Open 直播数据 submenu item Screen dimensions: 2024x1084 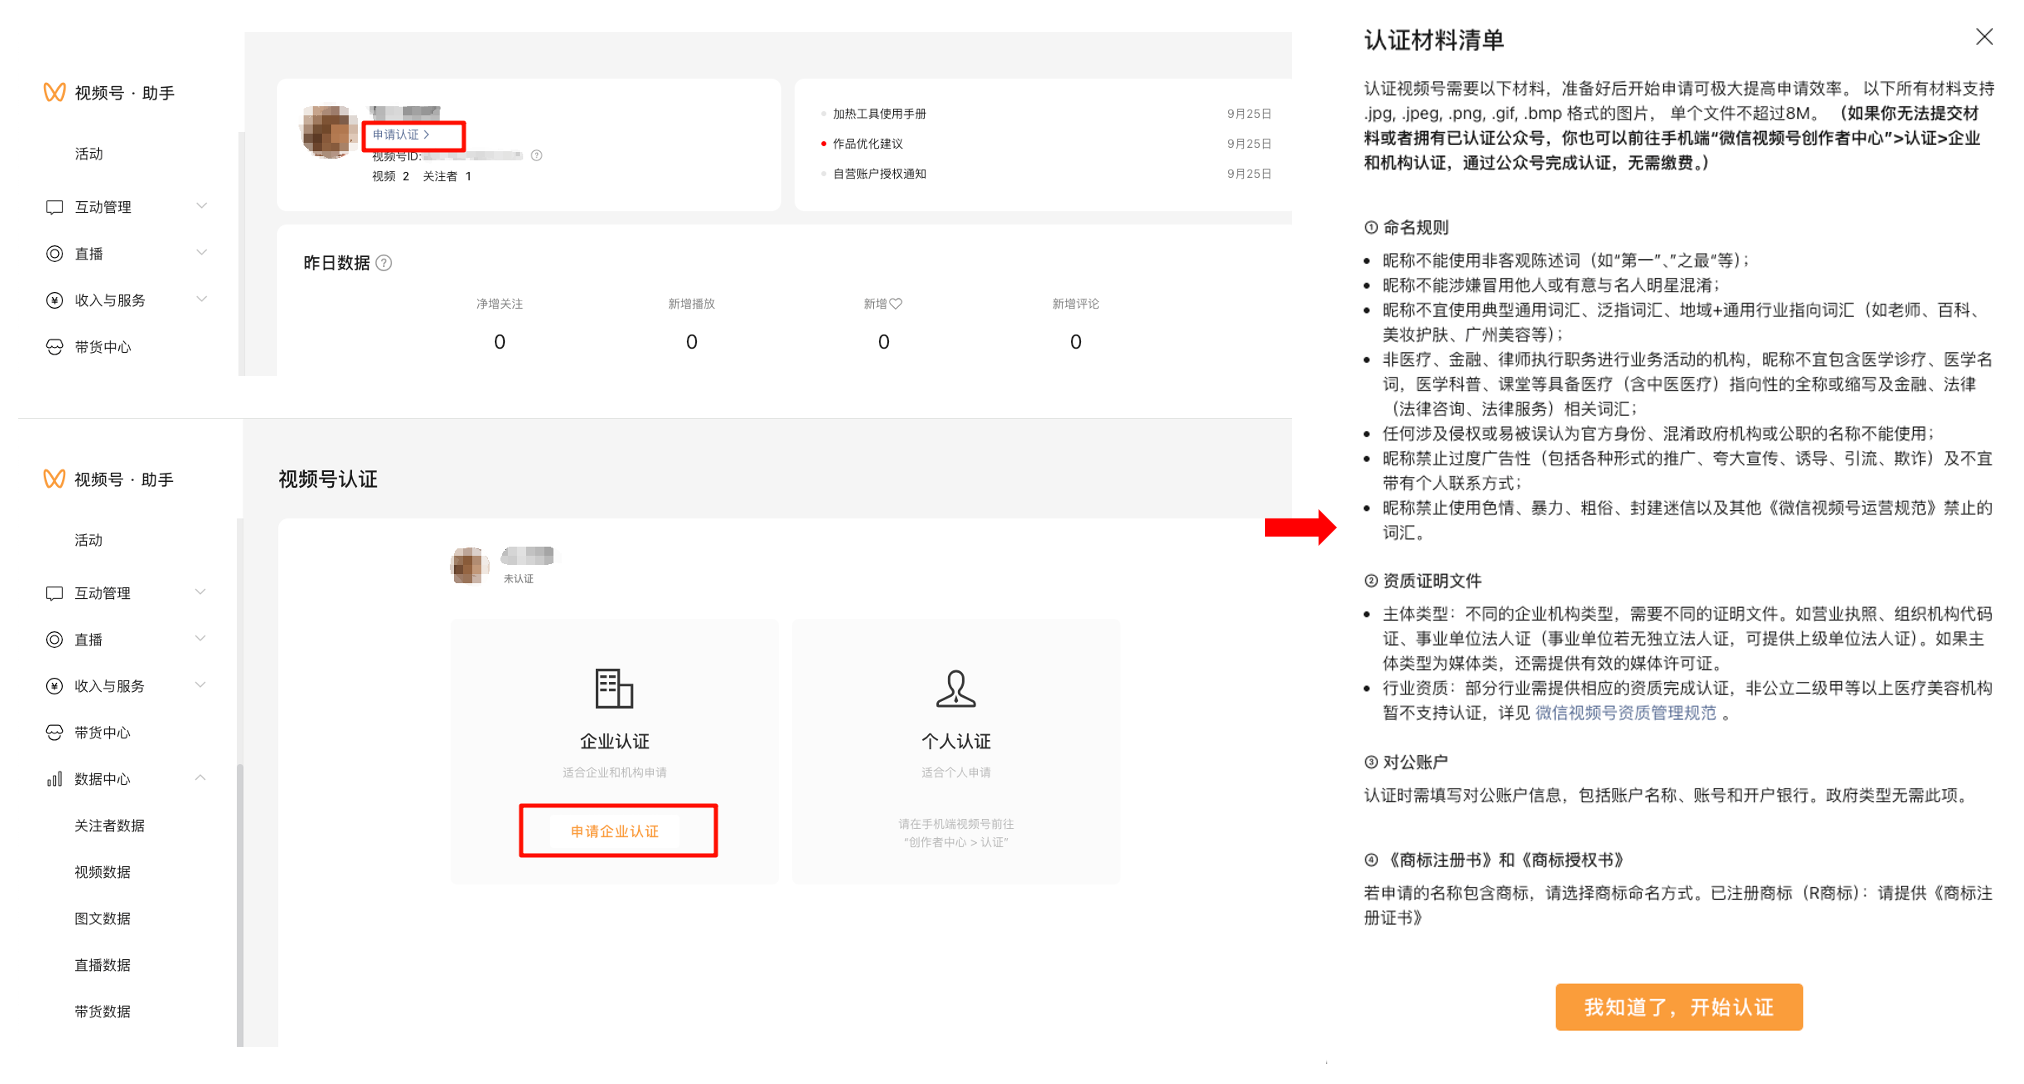(x=103, y=965)
